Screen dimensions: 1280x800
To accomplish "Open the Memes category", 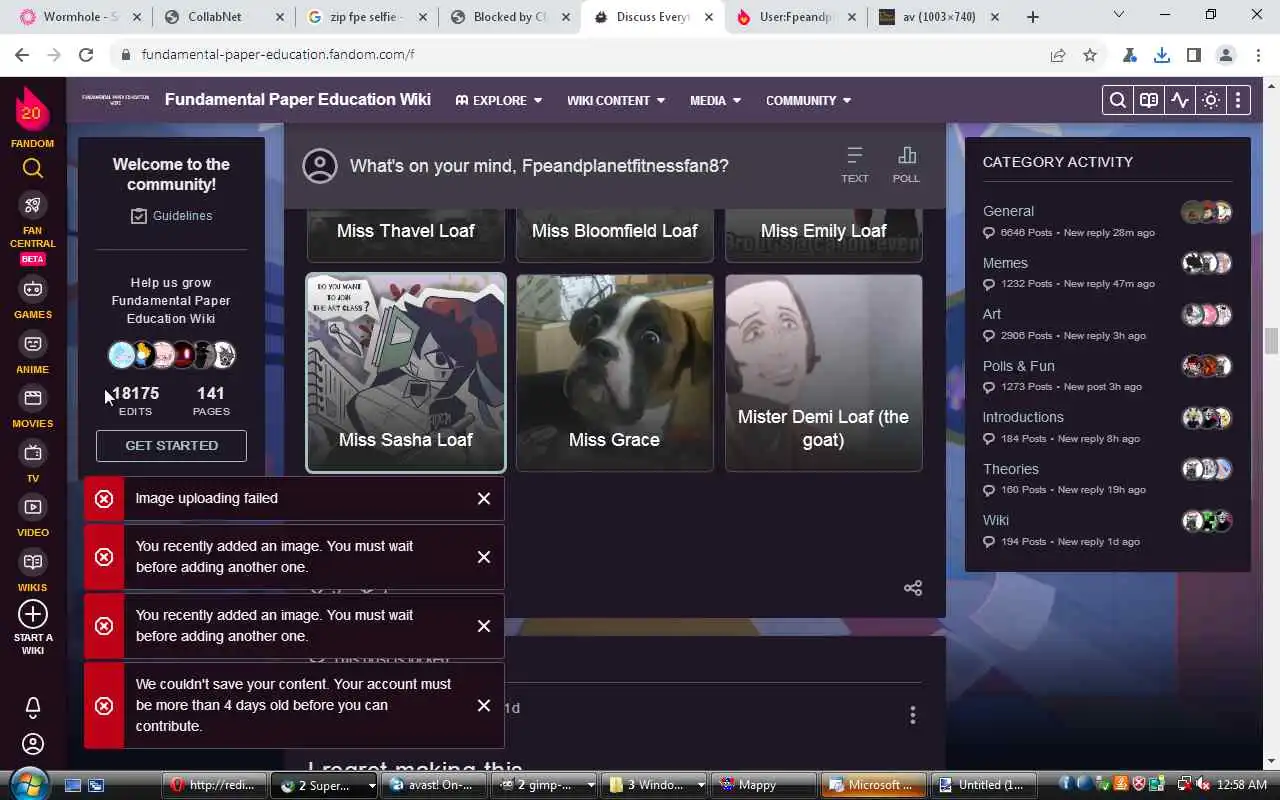I will pyautogui.click(x=1005, y=263).
